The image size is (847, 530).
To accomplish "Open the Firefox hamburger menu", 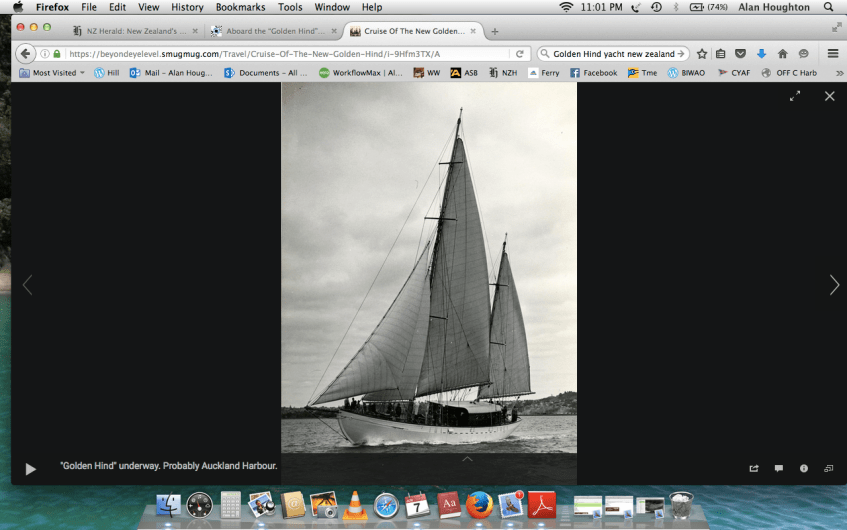I will pos(832,53).
